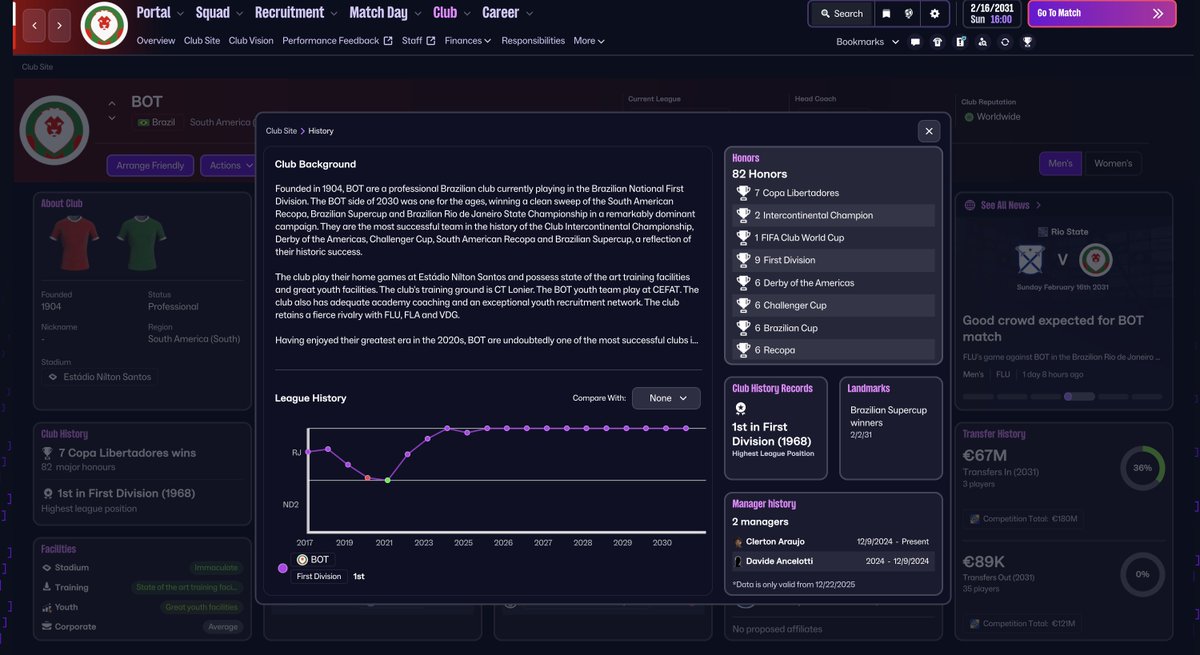1200x655 pixels.
Task: Go back with the left arrow button
Action: coord(35,25)
